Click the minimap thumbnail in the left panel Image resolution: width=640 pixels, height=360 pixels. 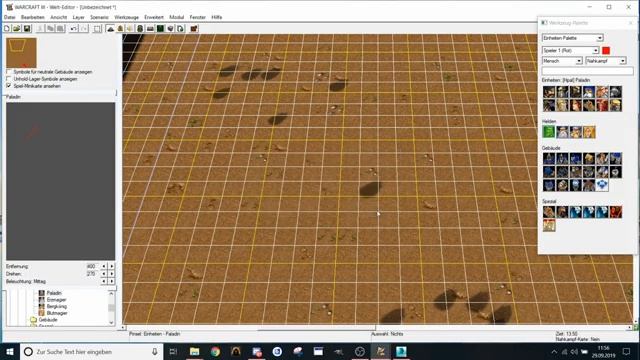21,53
